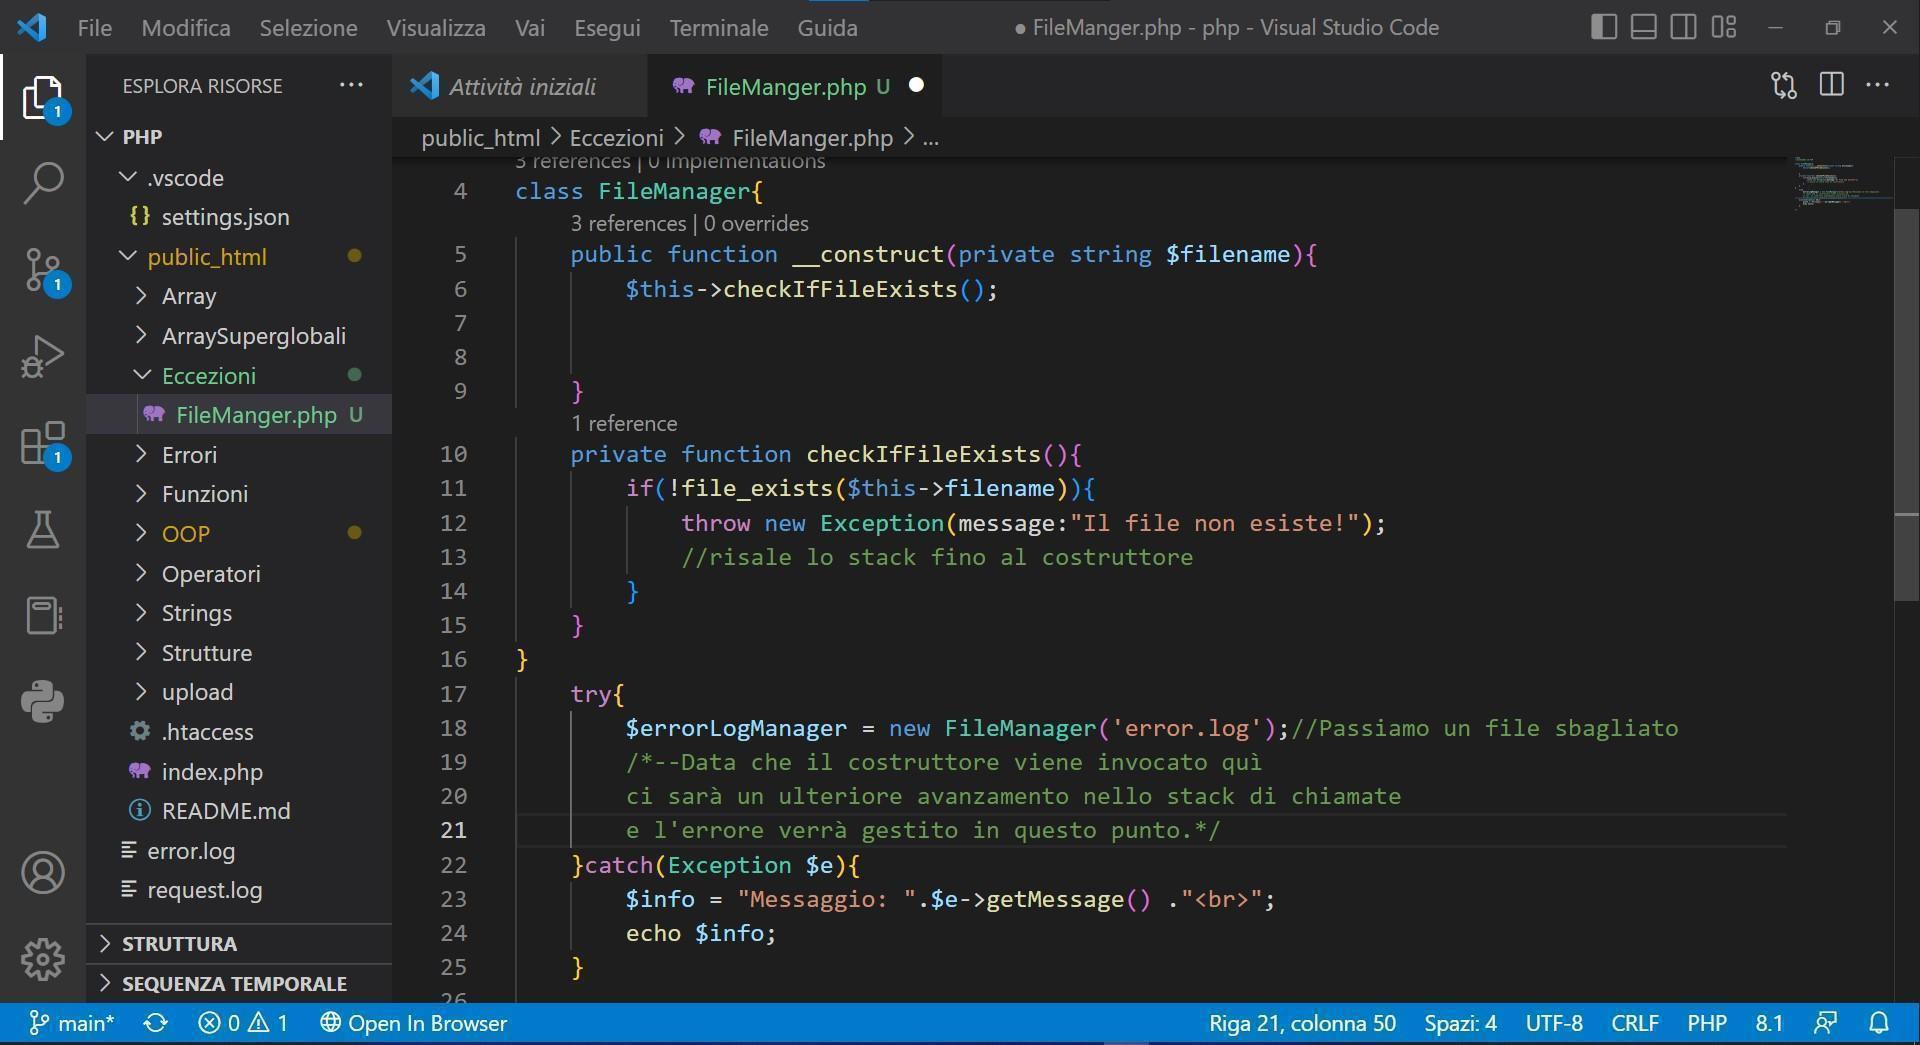Image resolution: width=1920 pixels, height=1045 pixels.
Task: Switch branch via main* indicator
Action: [71, 1023]
